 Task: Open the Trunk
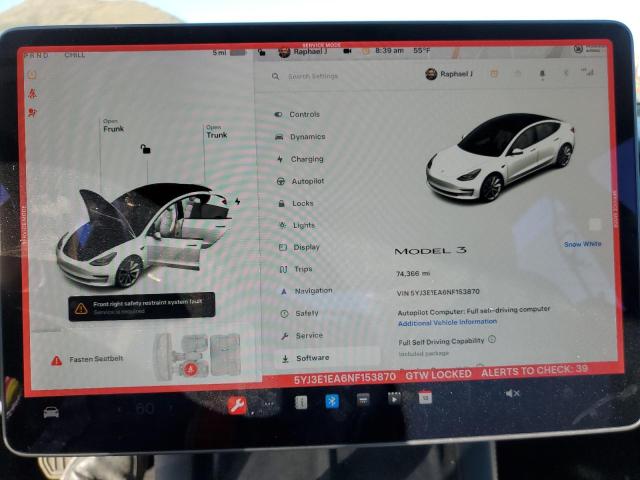(216, 132)
